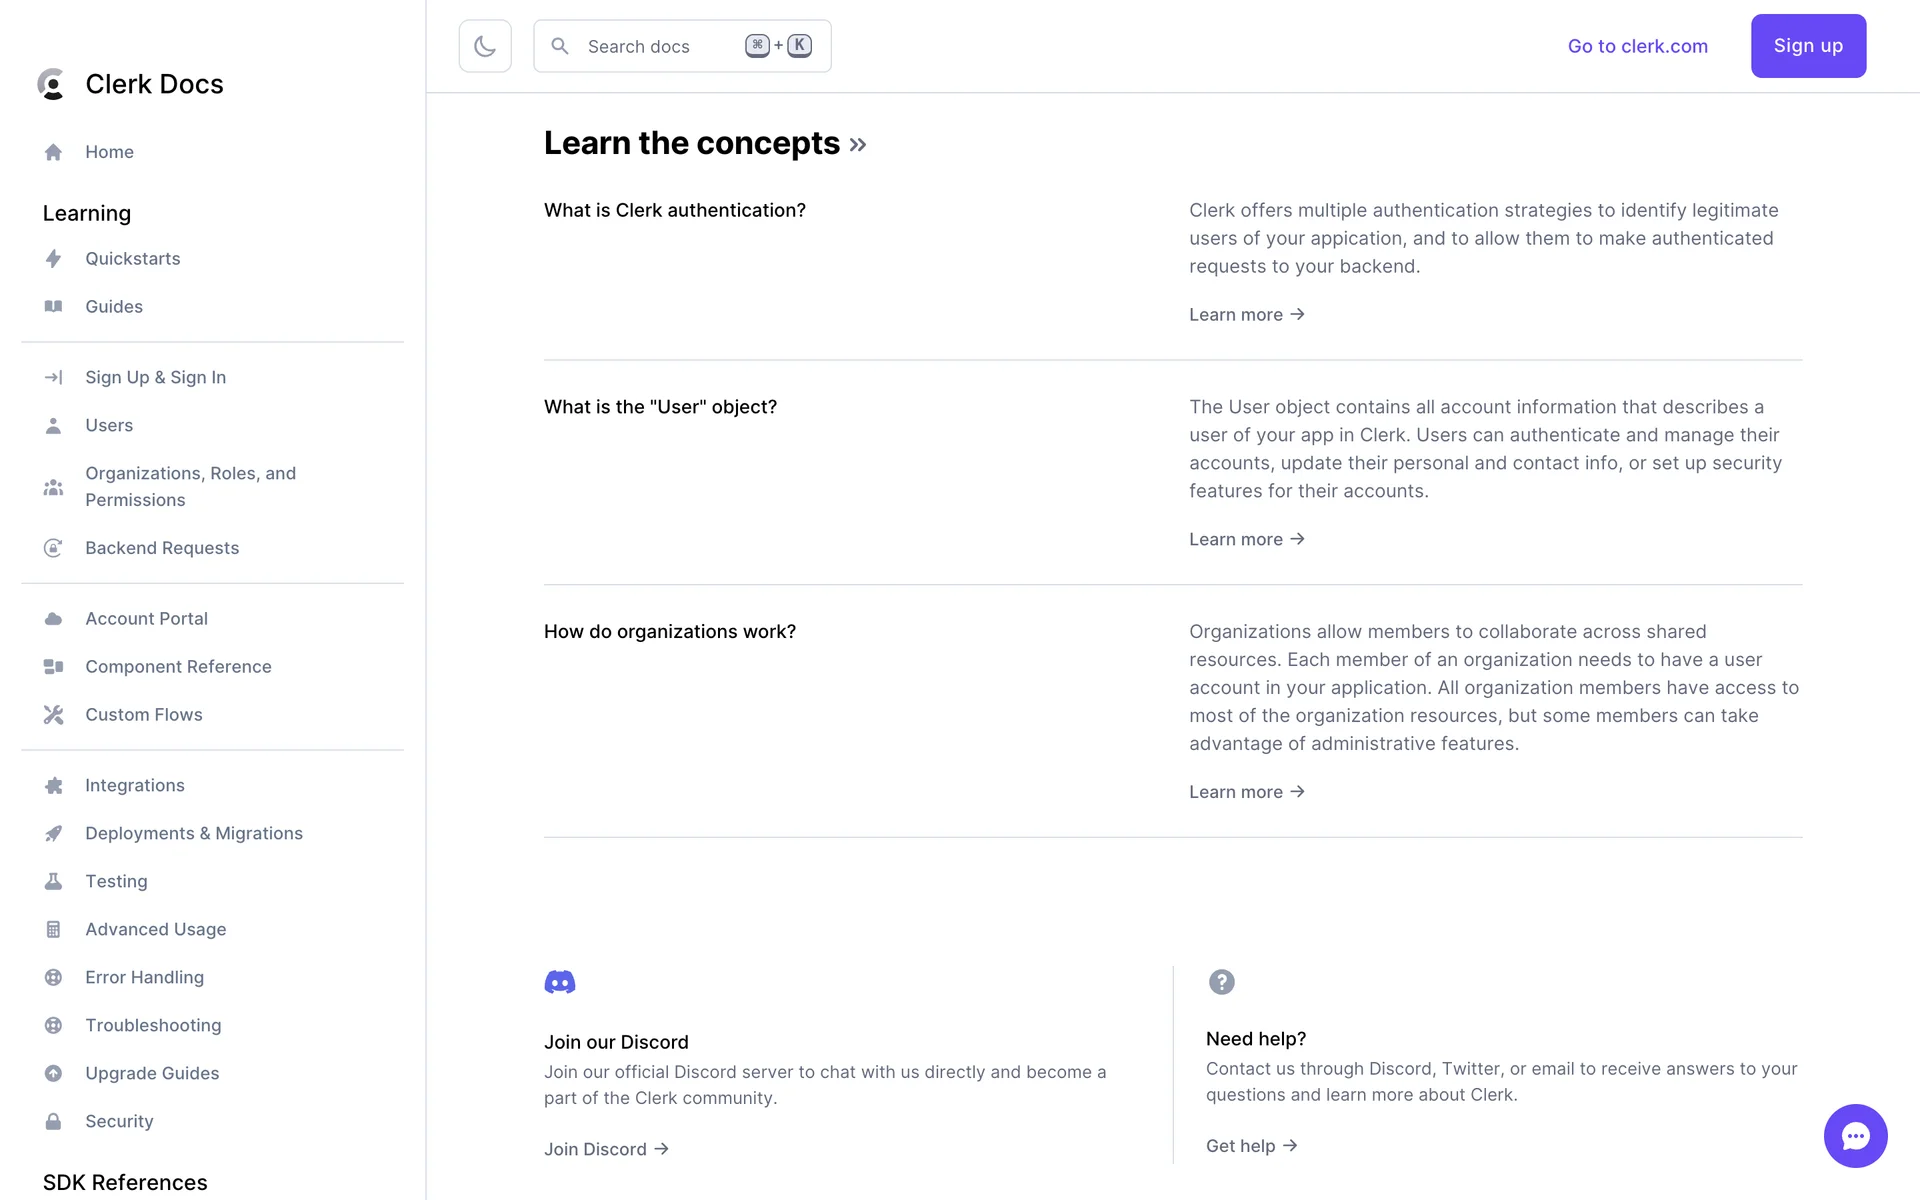The height and width of the screenshot is (1200, 1920).
Task: Select Component Reference in sidebar
Action: click(x=178, y=667)
